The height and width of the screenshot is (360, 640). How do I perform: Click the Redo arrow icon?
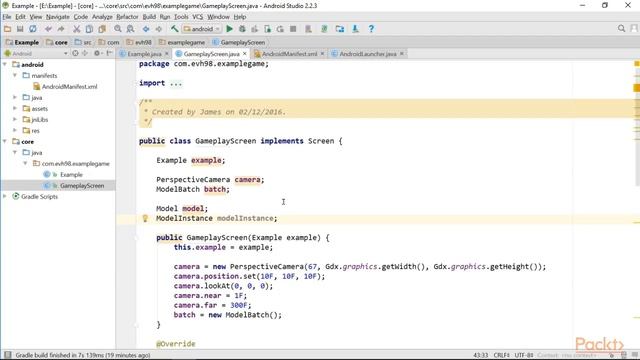(61, 29)
